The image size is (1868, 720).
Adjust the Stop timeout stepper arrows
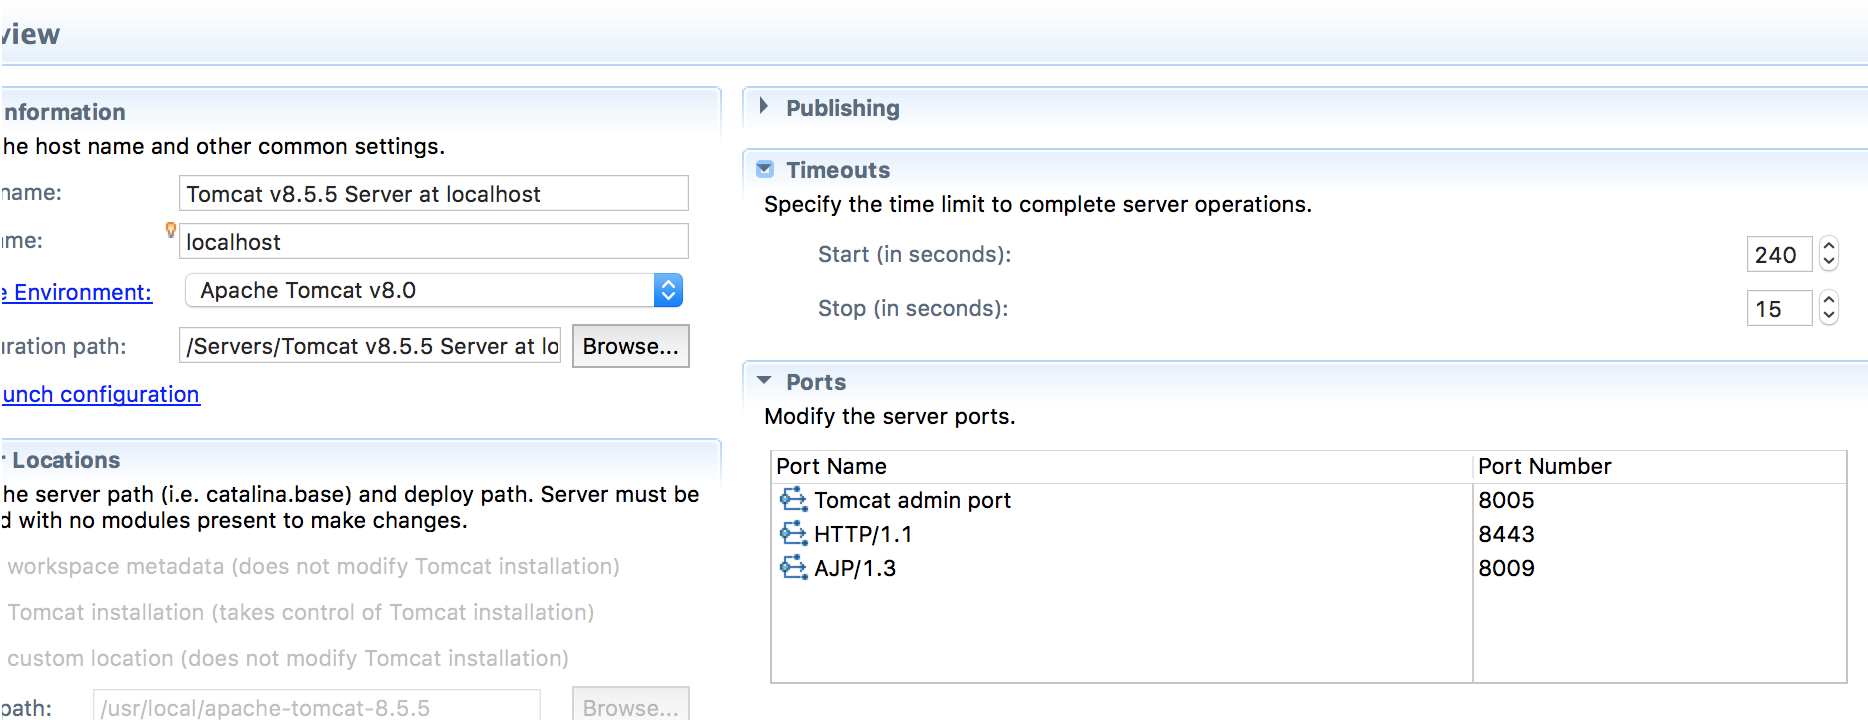tap(1829, 308)
